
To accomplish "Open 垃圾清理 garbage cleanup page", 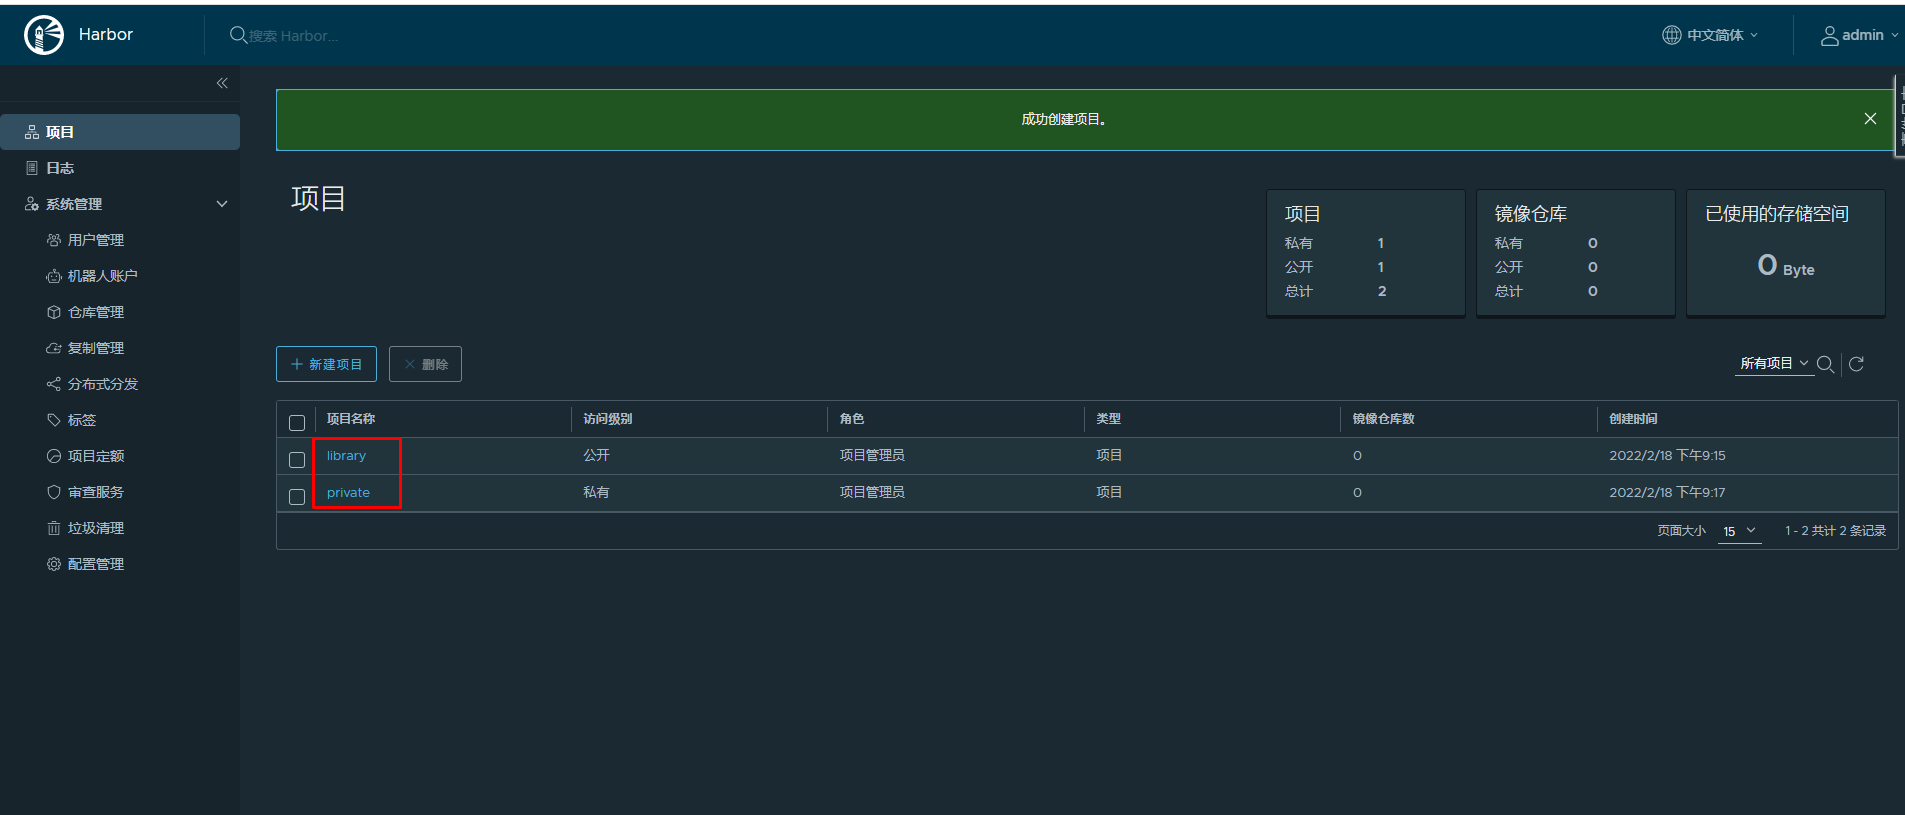I will coord(95,528).
